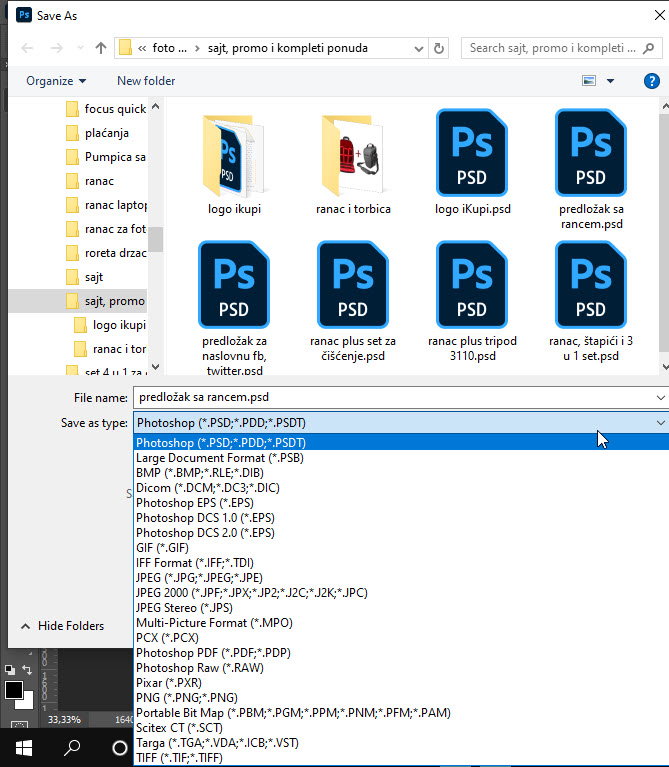Collapse the Save as type combo box
Image resolution: width=669 pixels, height=767 pixels.
(661, 423)
